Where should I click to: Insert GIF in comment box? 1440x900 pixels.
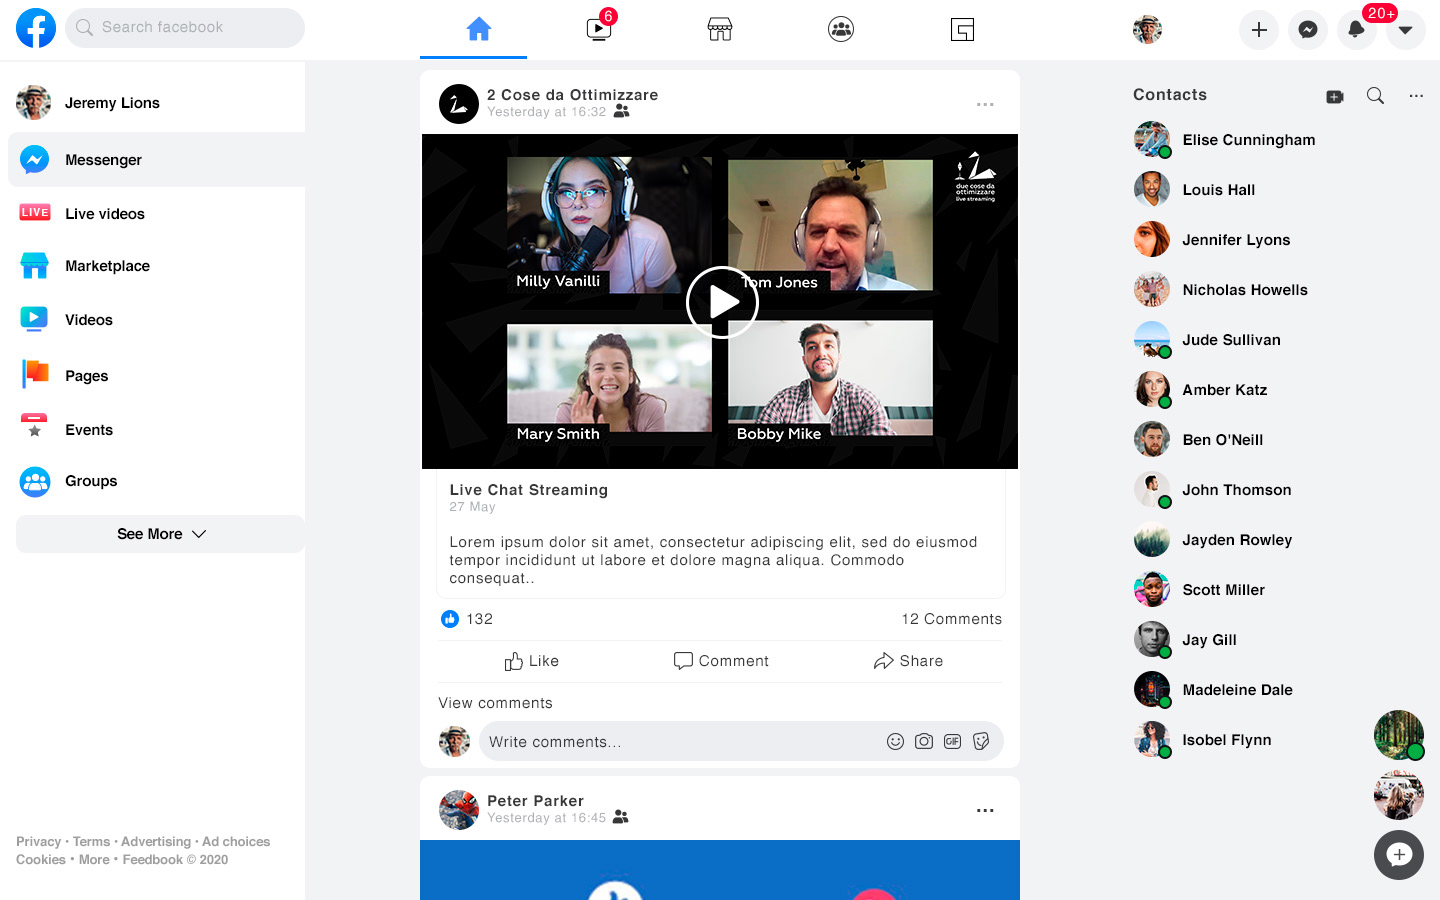click(953, 741)
